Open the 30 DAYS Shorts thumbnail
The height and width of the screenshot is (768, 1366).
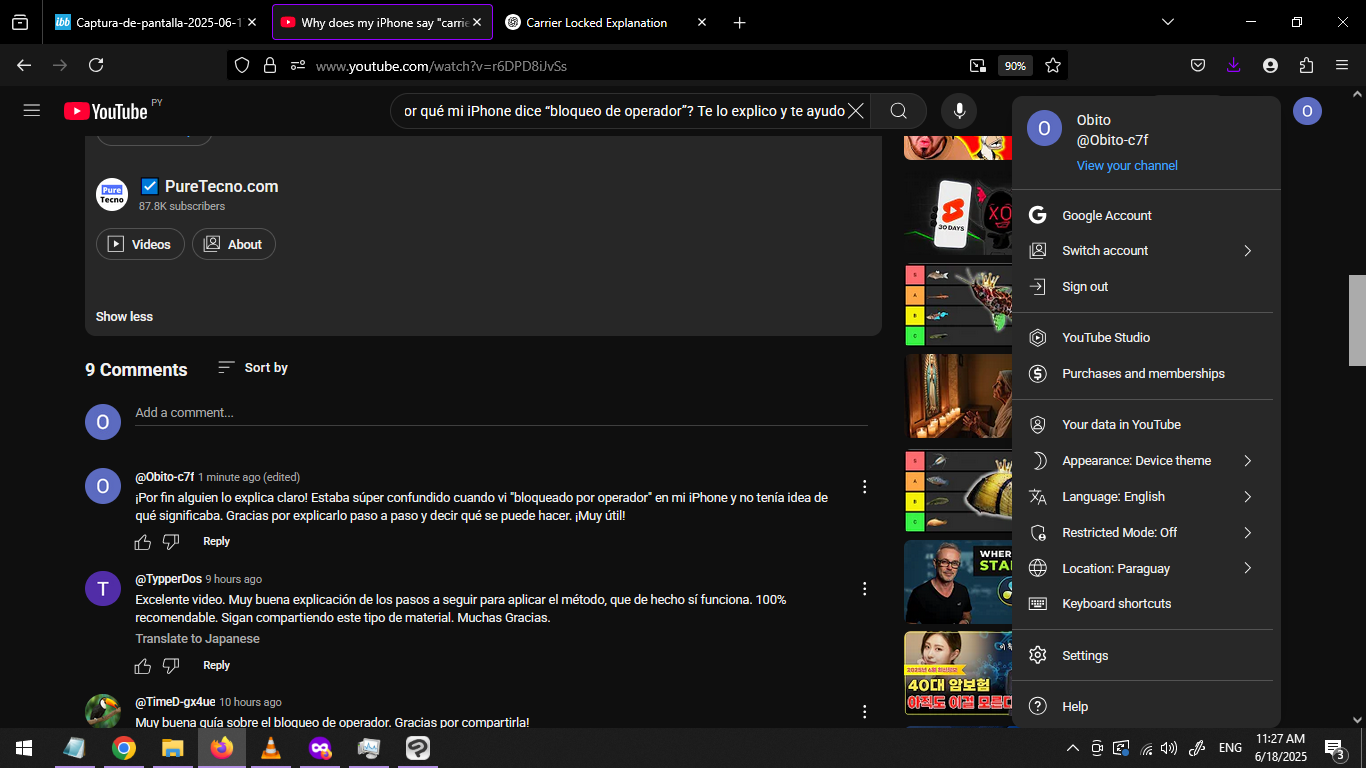(958, 213)
